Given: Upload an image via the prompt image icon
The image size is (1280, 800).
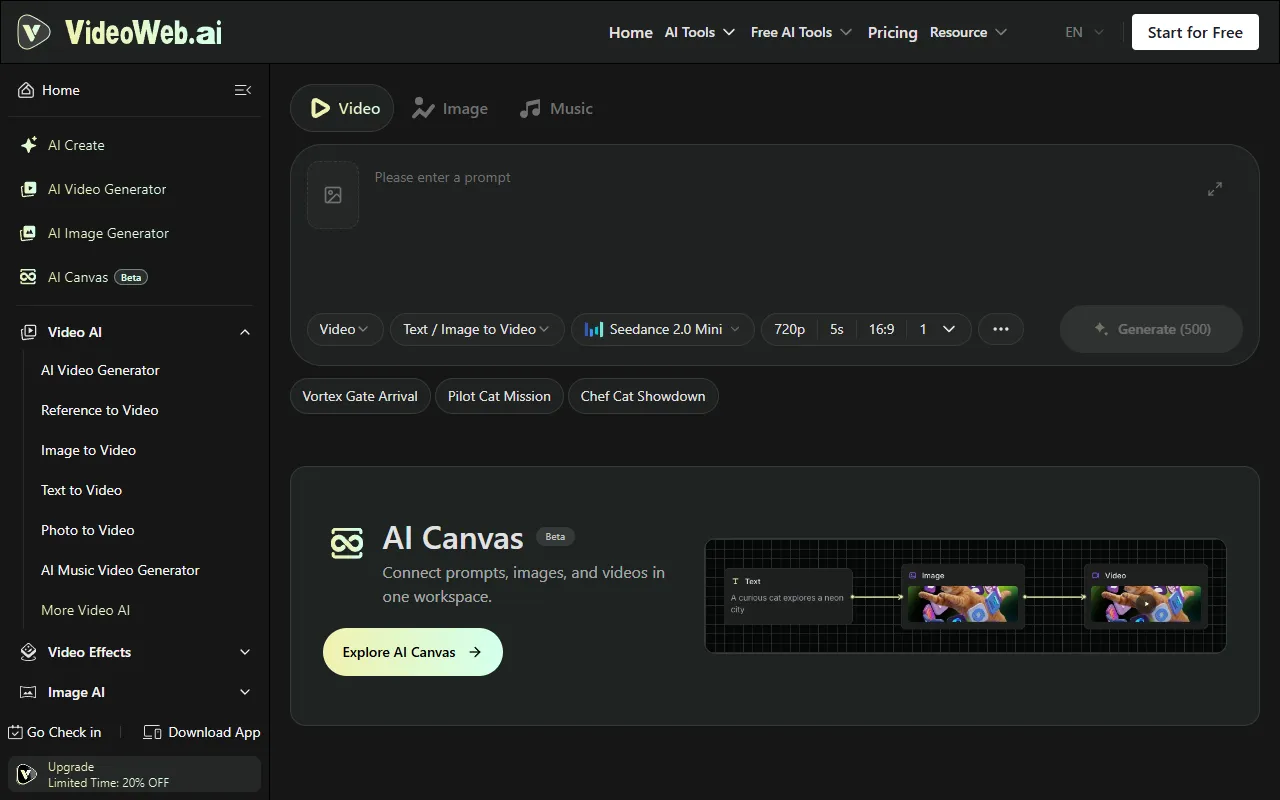Looking at the screenshot, I should coord(333,195).
